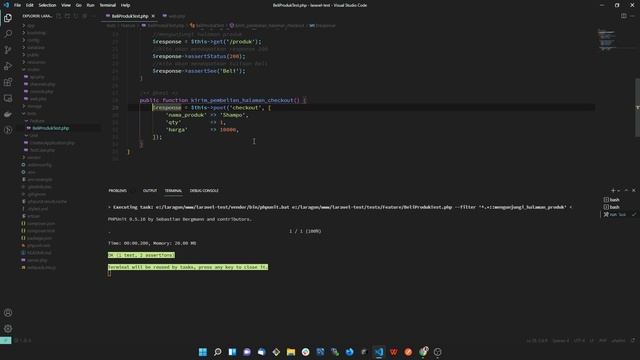
Task: Open TestCase.php in the explorer tree
Action: (42, 150)
